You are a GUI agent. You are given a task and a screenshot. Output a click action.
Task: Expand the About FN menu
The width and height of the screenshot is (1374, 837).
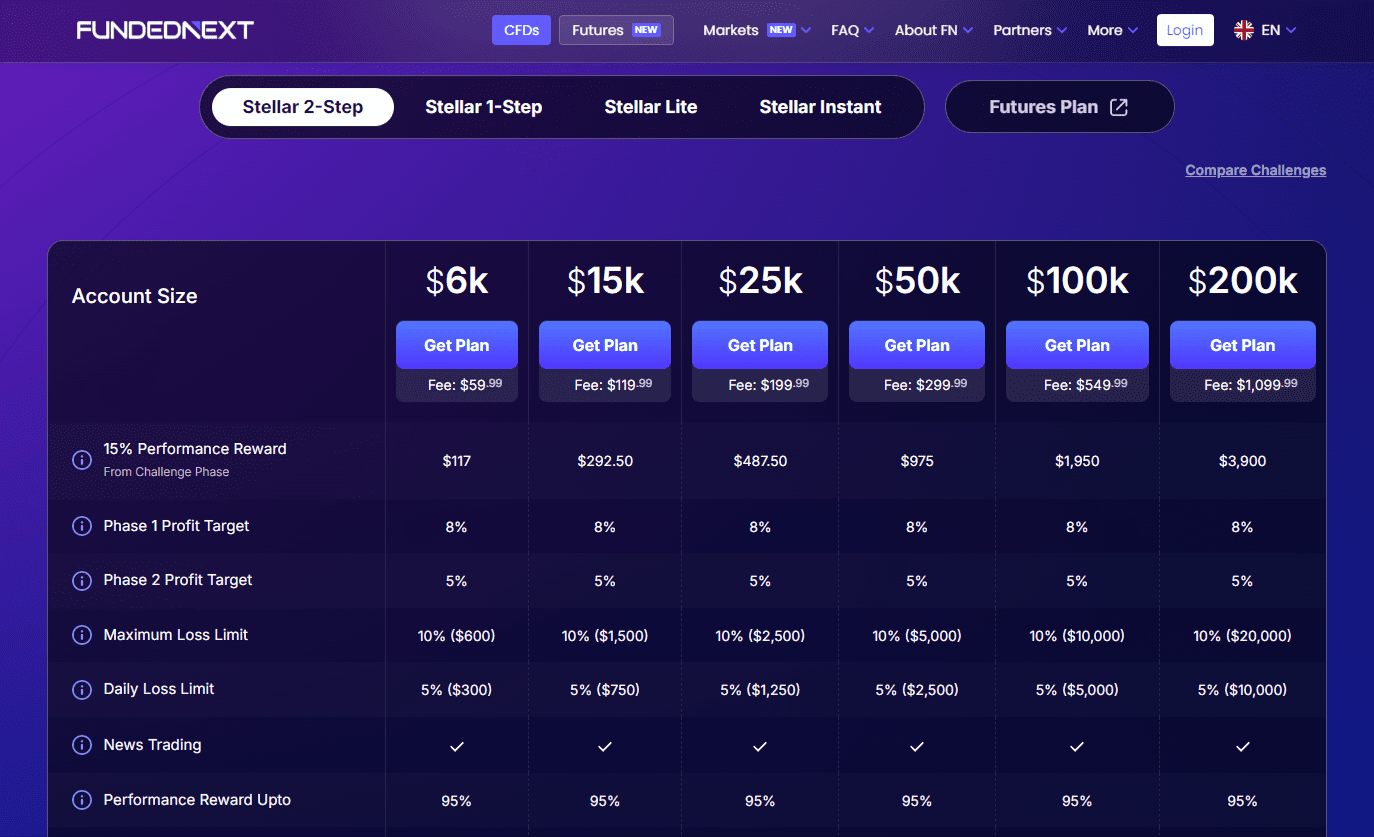(933, 30)
